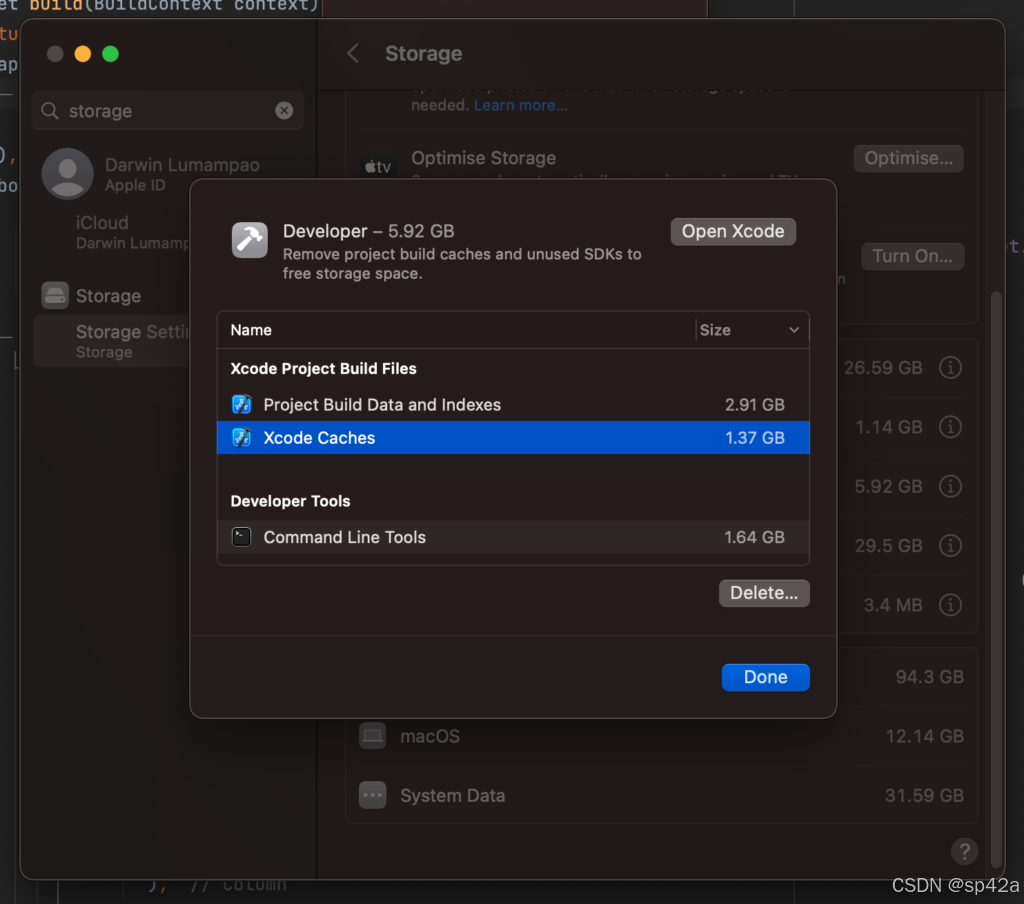Click the Open Xcode button

733,231
